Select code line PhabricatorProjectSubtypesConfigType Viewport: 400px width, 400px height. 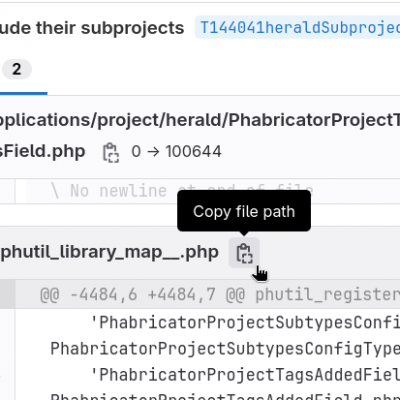click(x=225, y=349)
